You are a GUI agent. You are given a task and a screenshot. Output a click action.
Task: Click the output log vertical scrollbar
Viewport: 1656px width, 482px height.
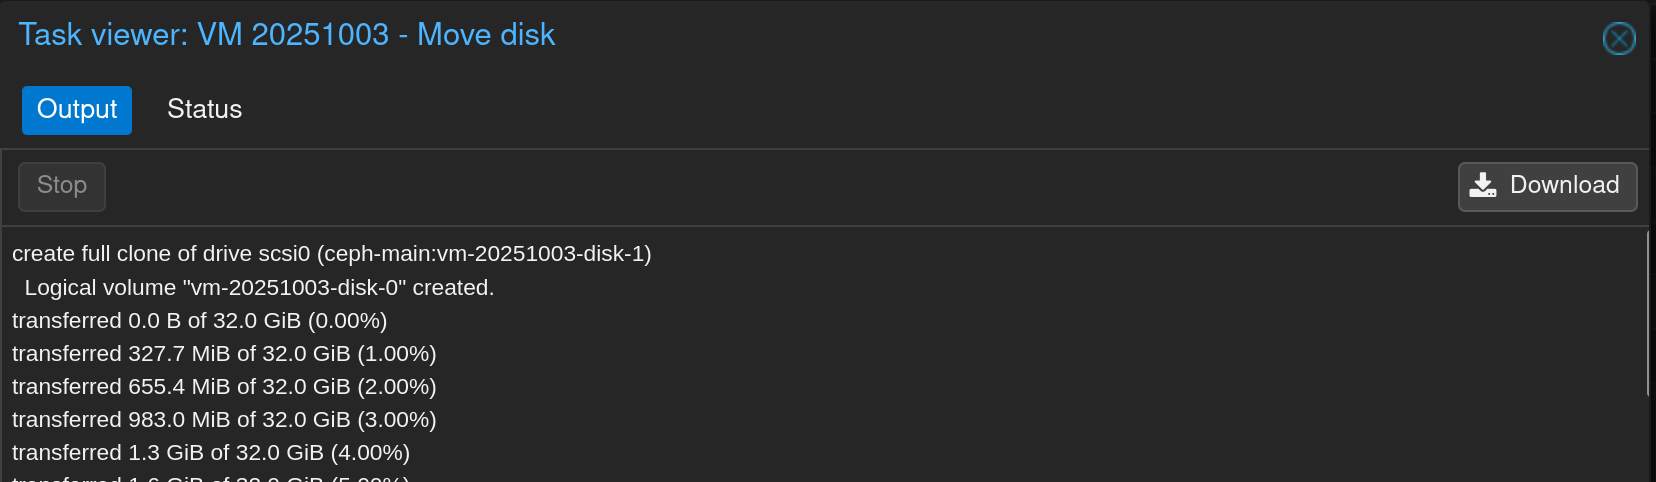(x=1647, y=312)
